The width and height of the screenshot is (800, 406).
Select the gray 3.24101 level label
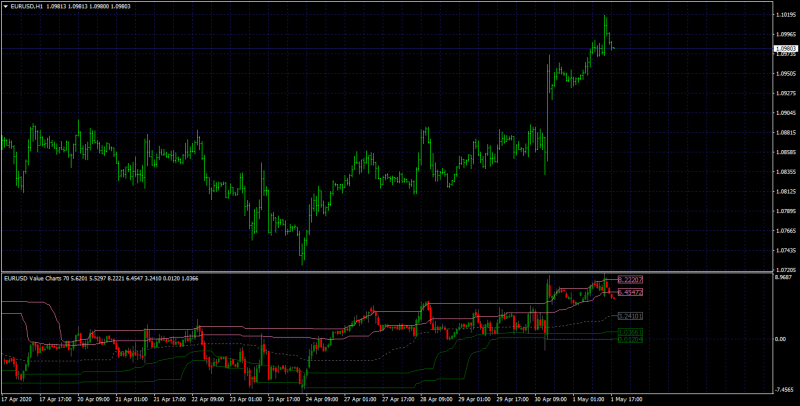click(630, 316)
